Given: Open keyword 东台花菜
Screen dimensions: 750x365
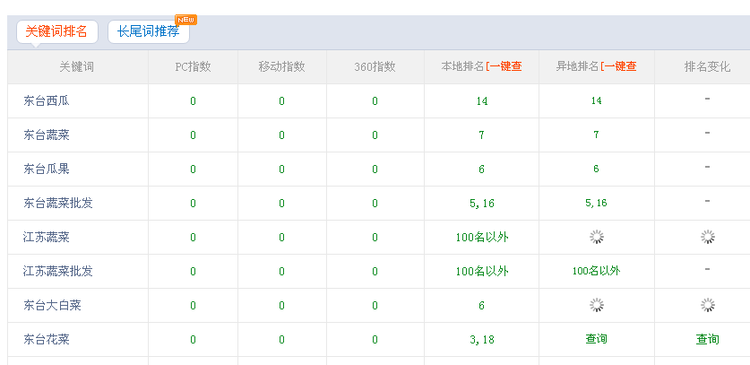Looking at the screenshot, I should tap(46, 340).
